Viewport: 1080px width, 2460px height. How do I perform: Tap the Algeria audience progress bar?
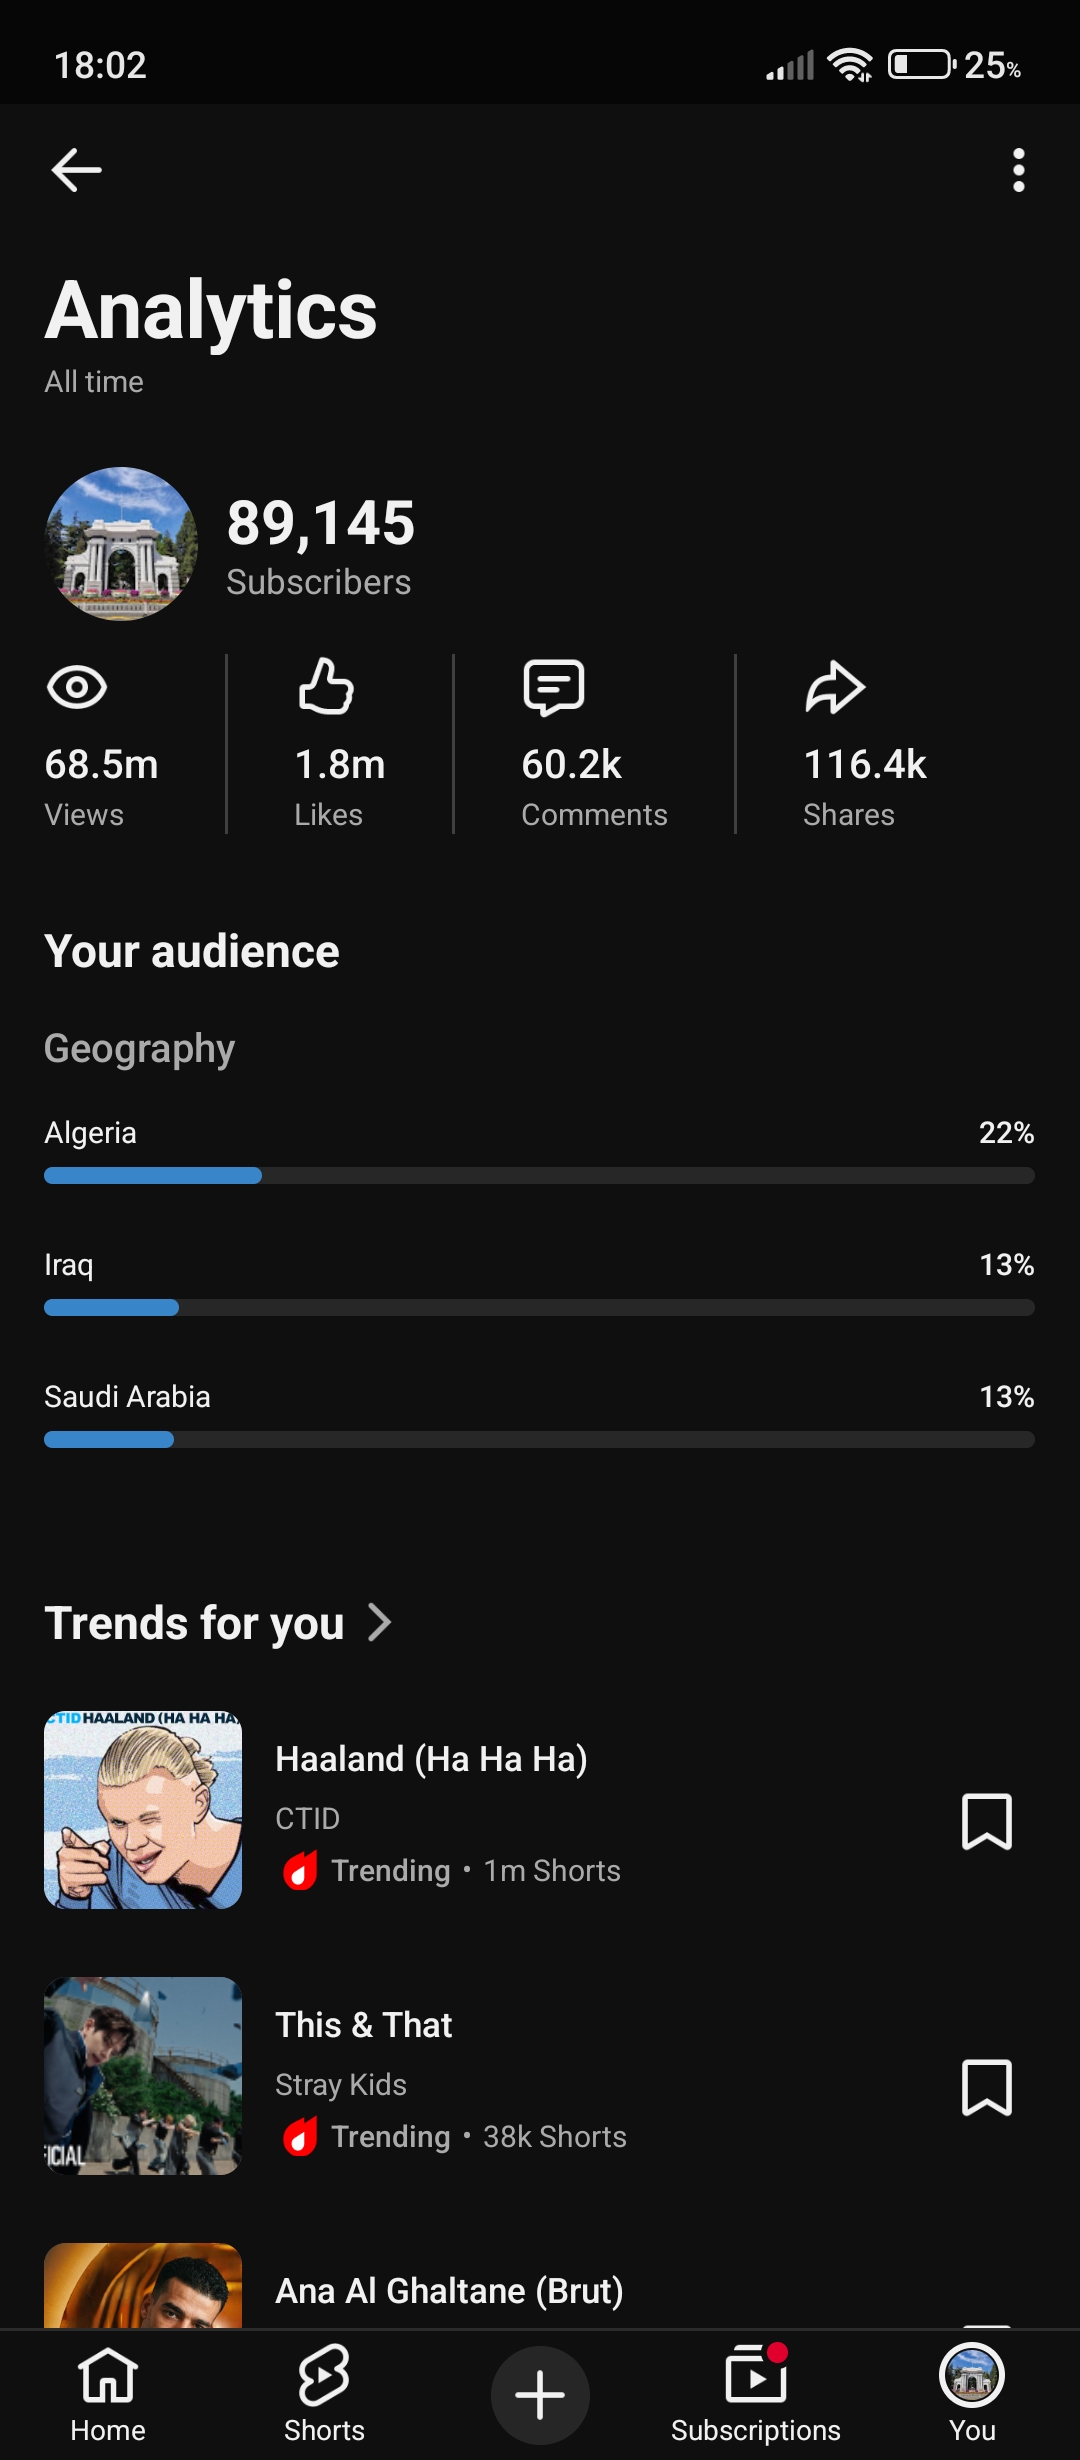click(539, 1176)
